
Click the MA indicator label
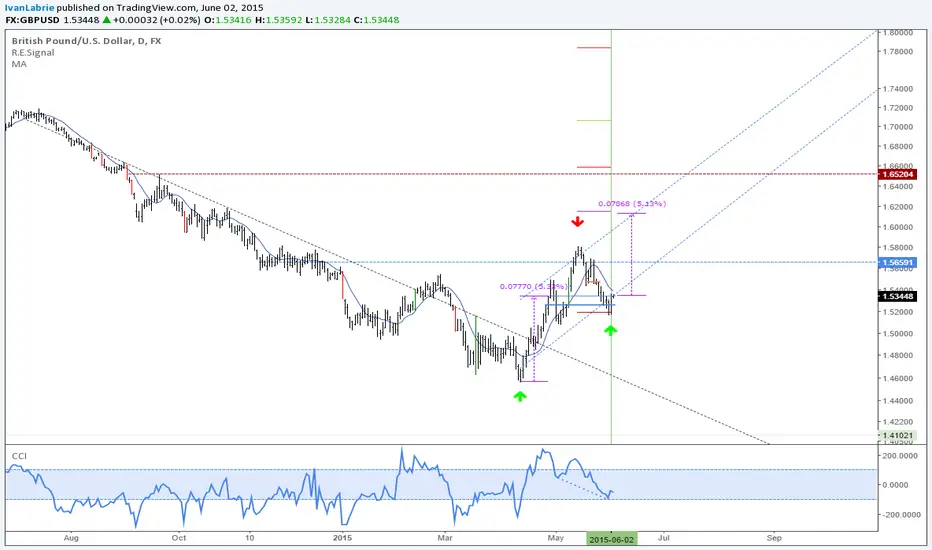click(x=19, y=64)
